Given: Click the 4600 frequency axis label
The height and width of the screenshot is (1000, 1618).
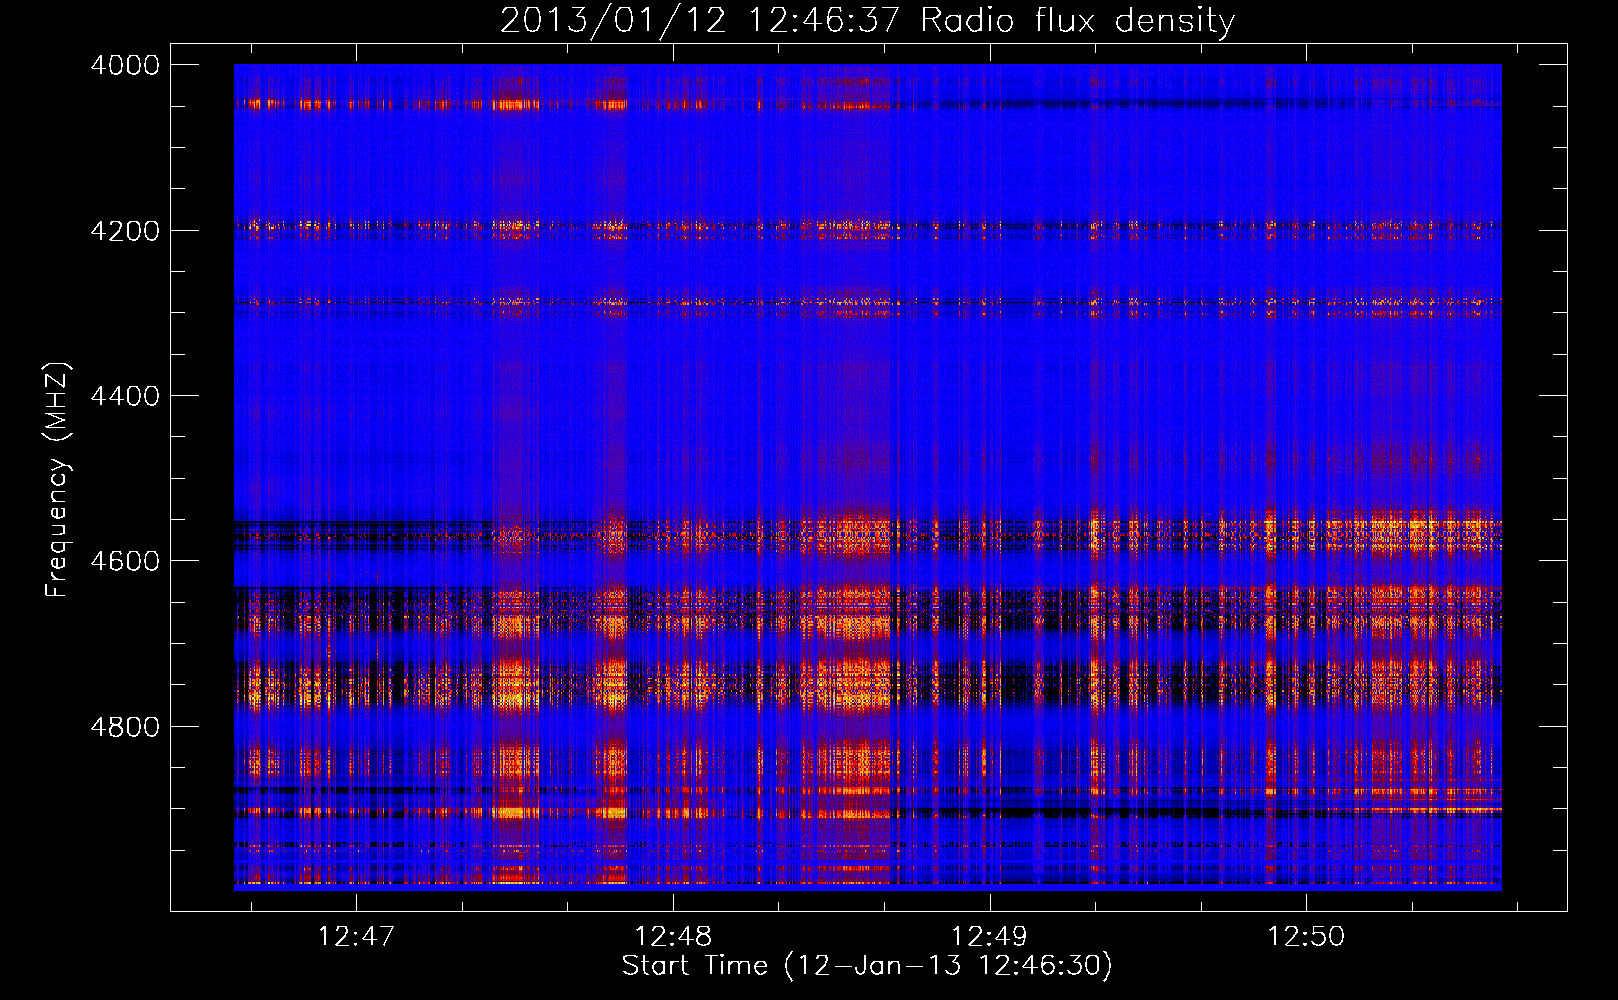Looking at the screenshot, I should pyautogui.click(x=125, y=561).
